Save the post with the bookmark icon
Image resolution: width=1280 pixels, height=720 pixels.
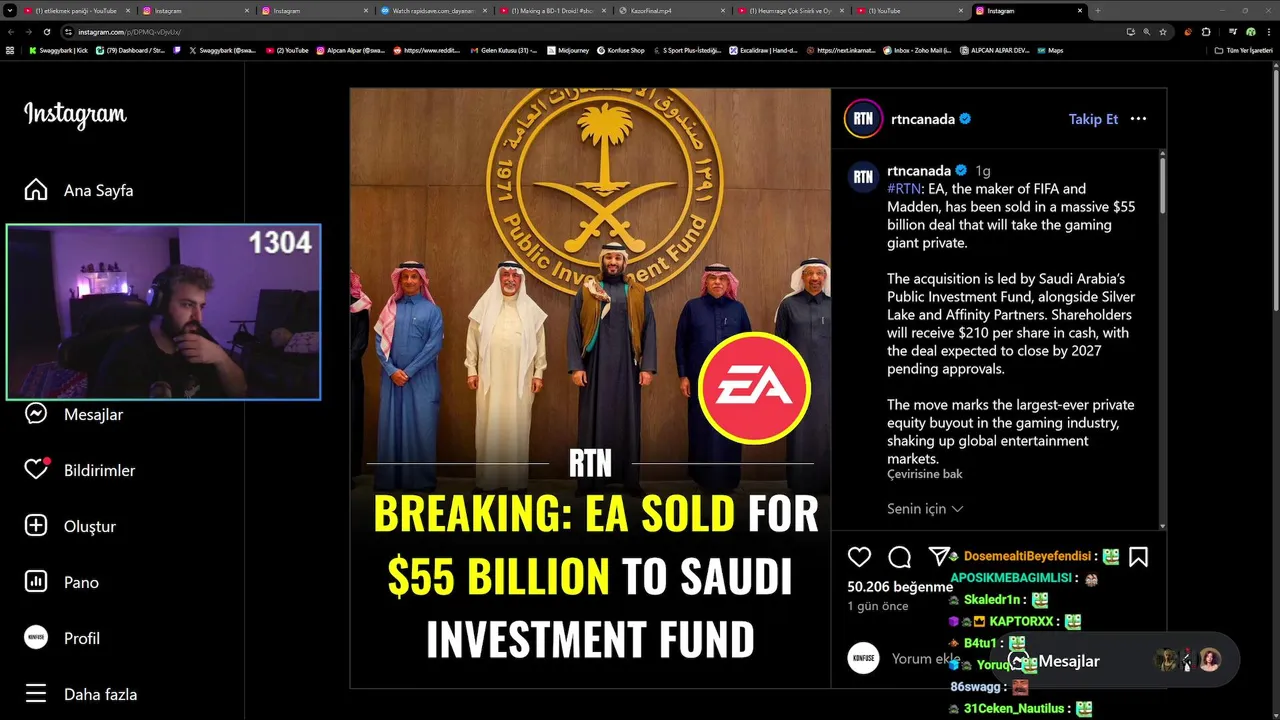click(x=1138, y=557)
